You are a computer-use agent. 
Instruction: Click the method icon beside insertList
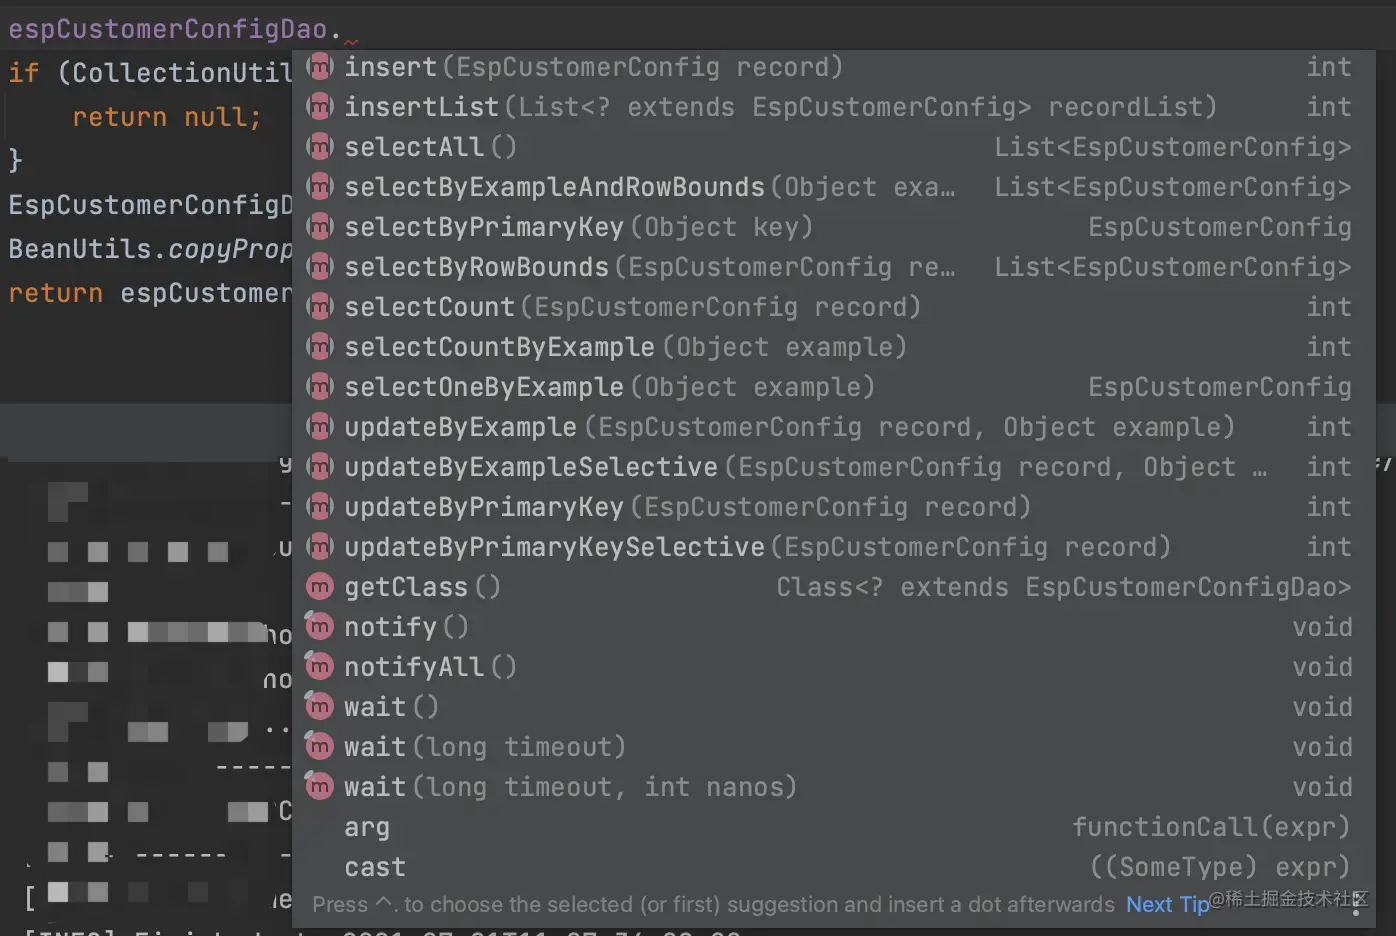point(319,107)
